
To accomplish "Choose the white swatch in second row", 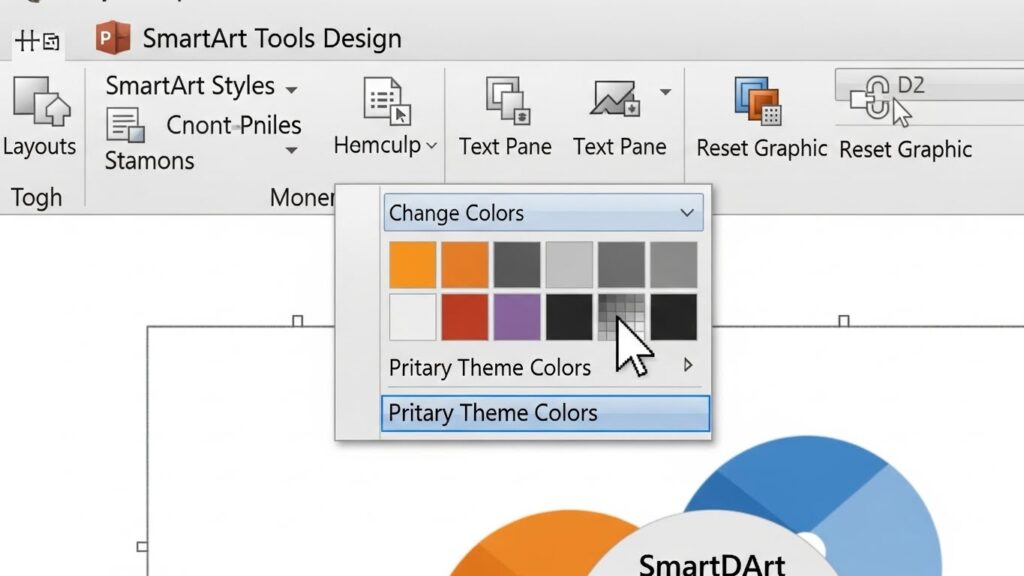I will pos(413,317).
